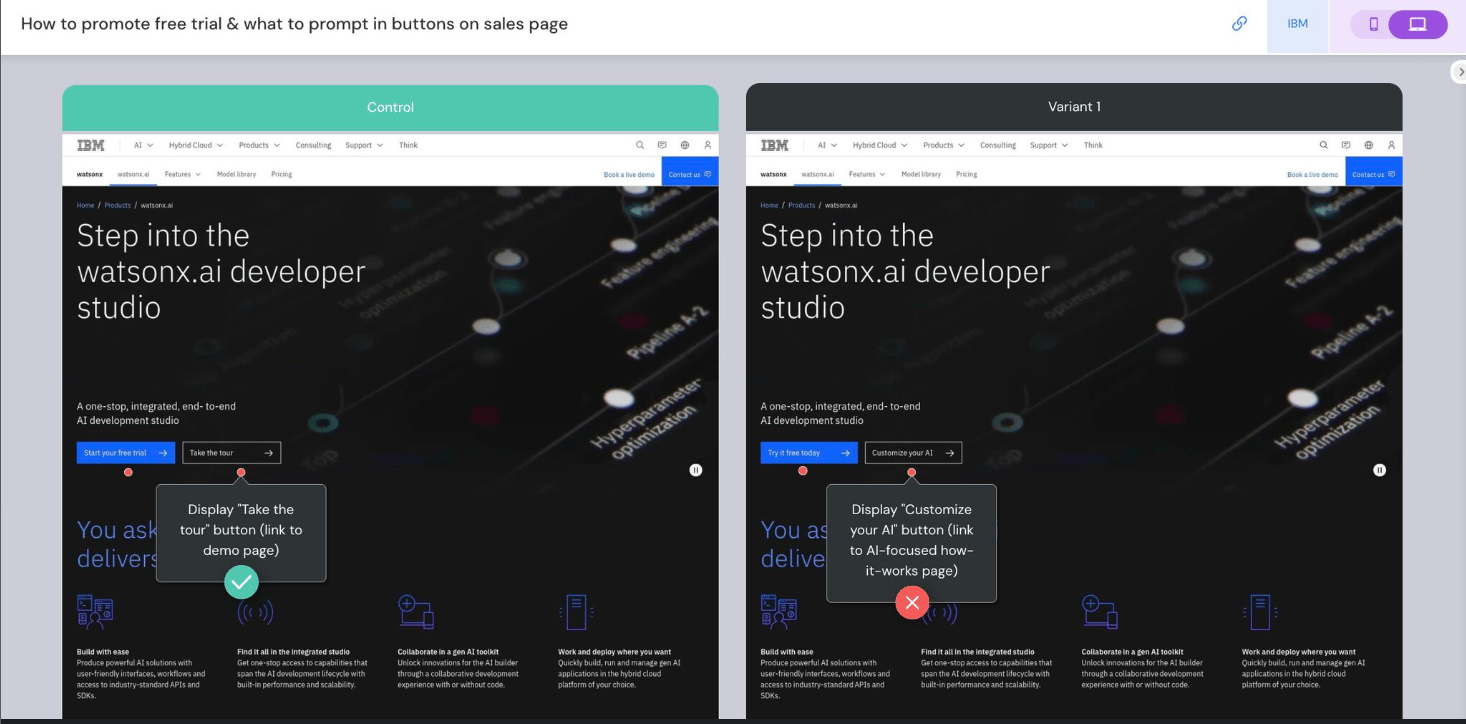The width and height of the screenshot is (1466, 724).
Task: Open the chat icon in Variant 1
Action: point(1346,145)
